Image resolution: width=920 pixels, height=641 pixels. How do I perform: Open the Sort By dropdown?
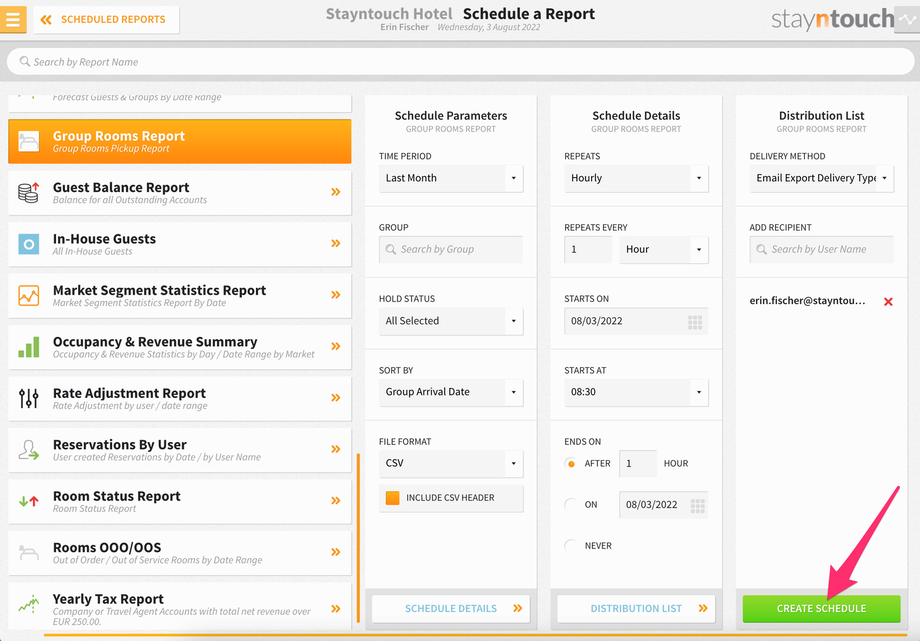(x=451, y=392)
